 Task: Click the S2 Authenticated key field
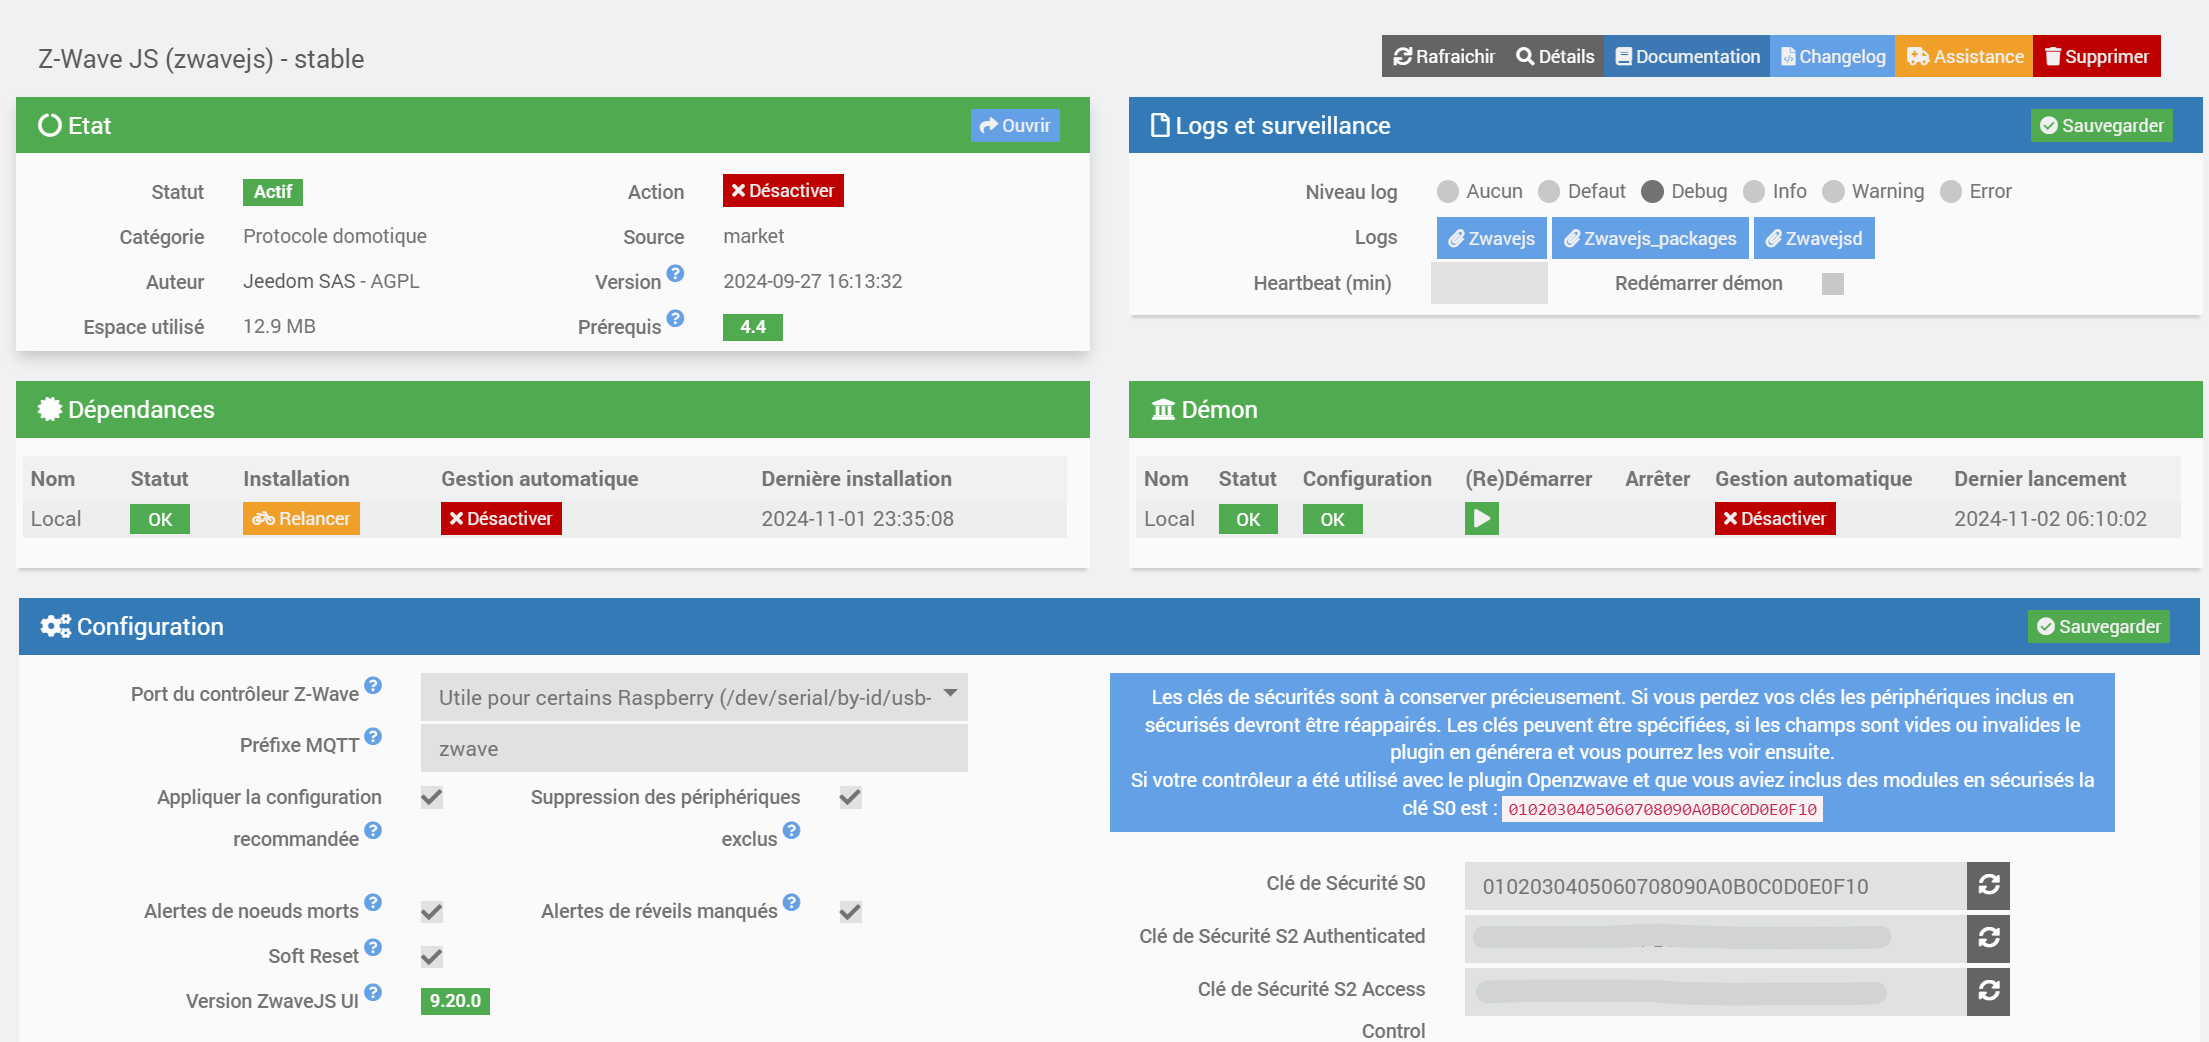[1715, 938]
